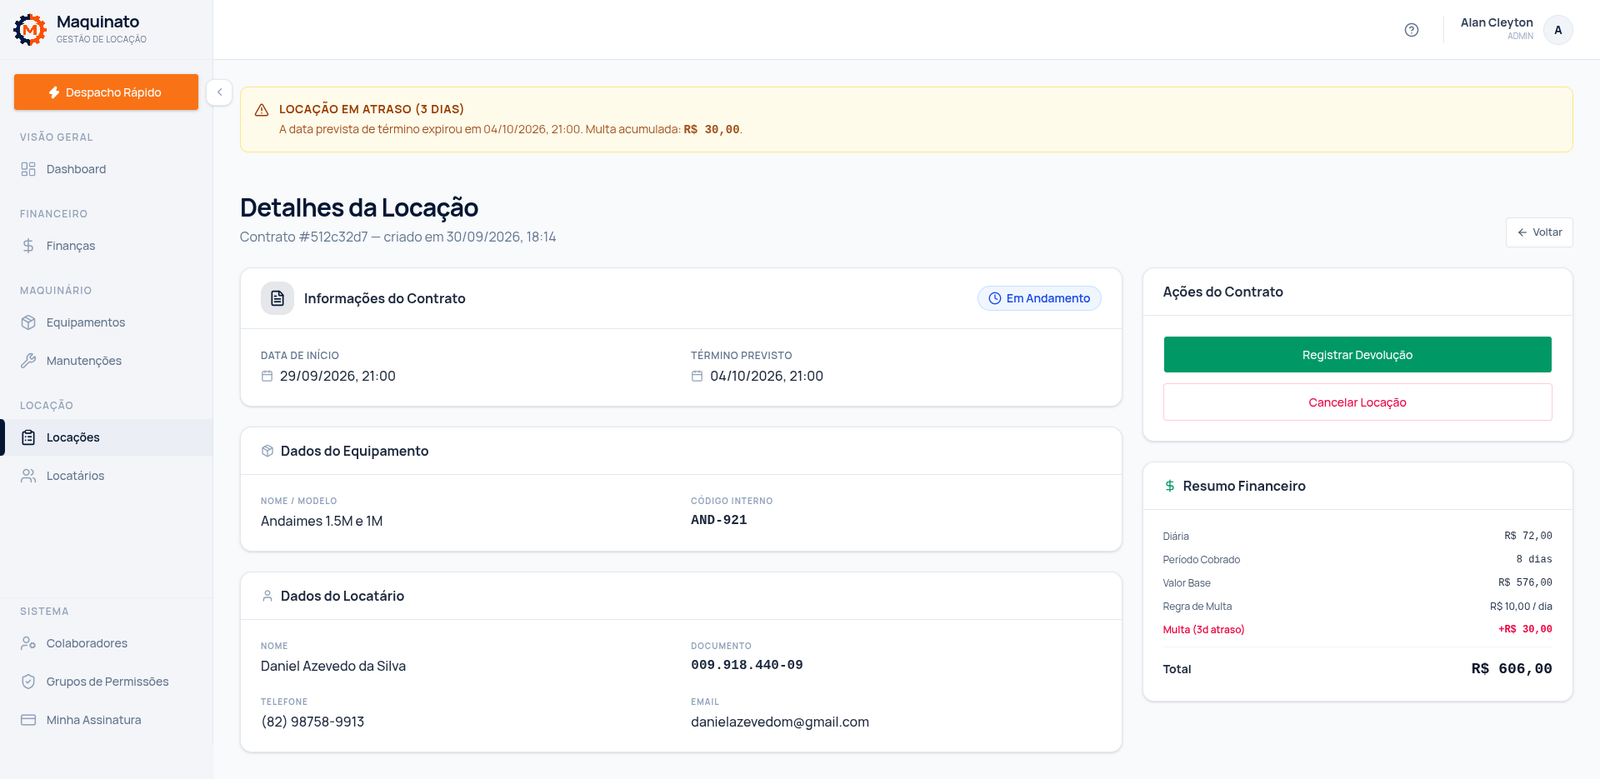Click the Finanças dollar sign icon
Viewport: 1600px width, 779px height.
pos(28,246)
